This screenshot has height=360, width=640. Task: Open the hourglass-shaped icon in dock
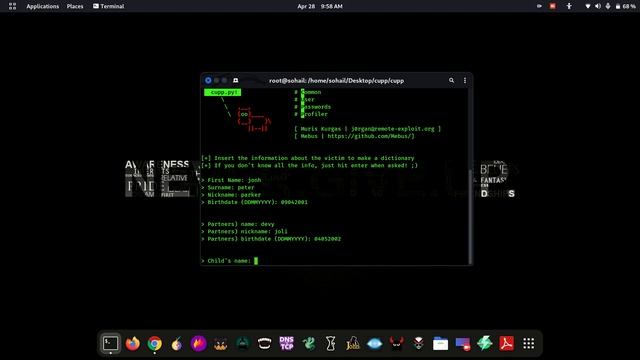click(331, 343)
